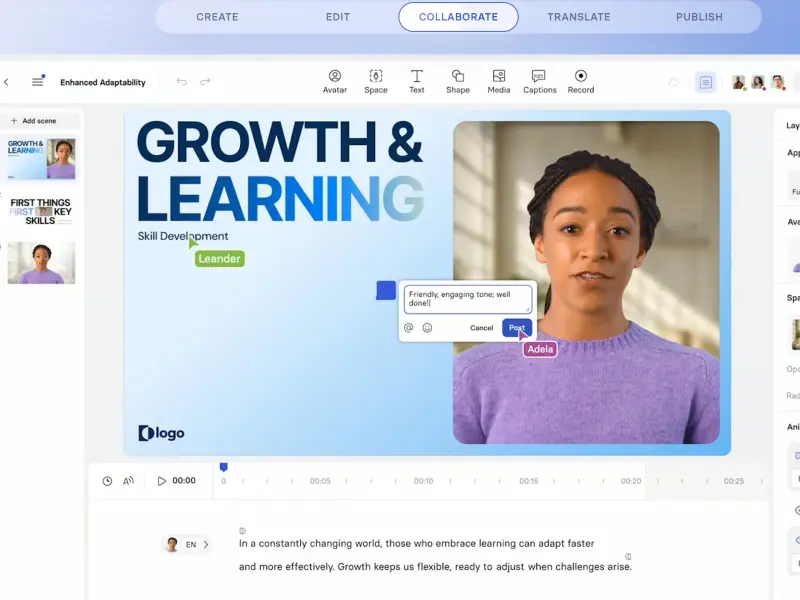Viewport: 800px width, 600px height.
Task: Click the first script line text
Action: (x=416, y=543)
